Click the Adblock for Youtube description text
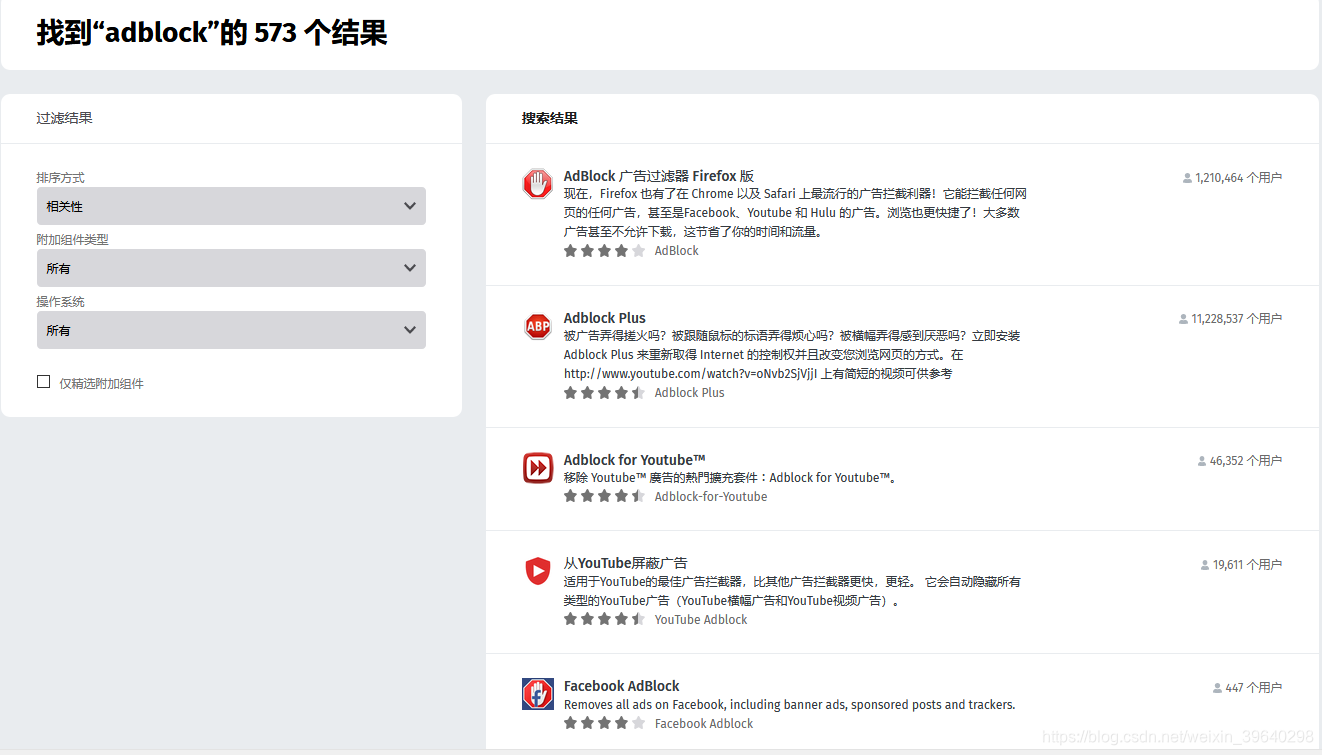 point(731,478)
